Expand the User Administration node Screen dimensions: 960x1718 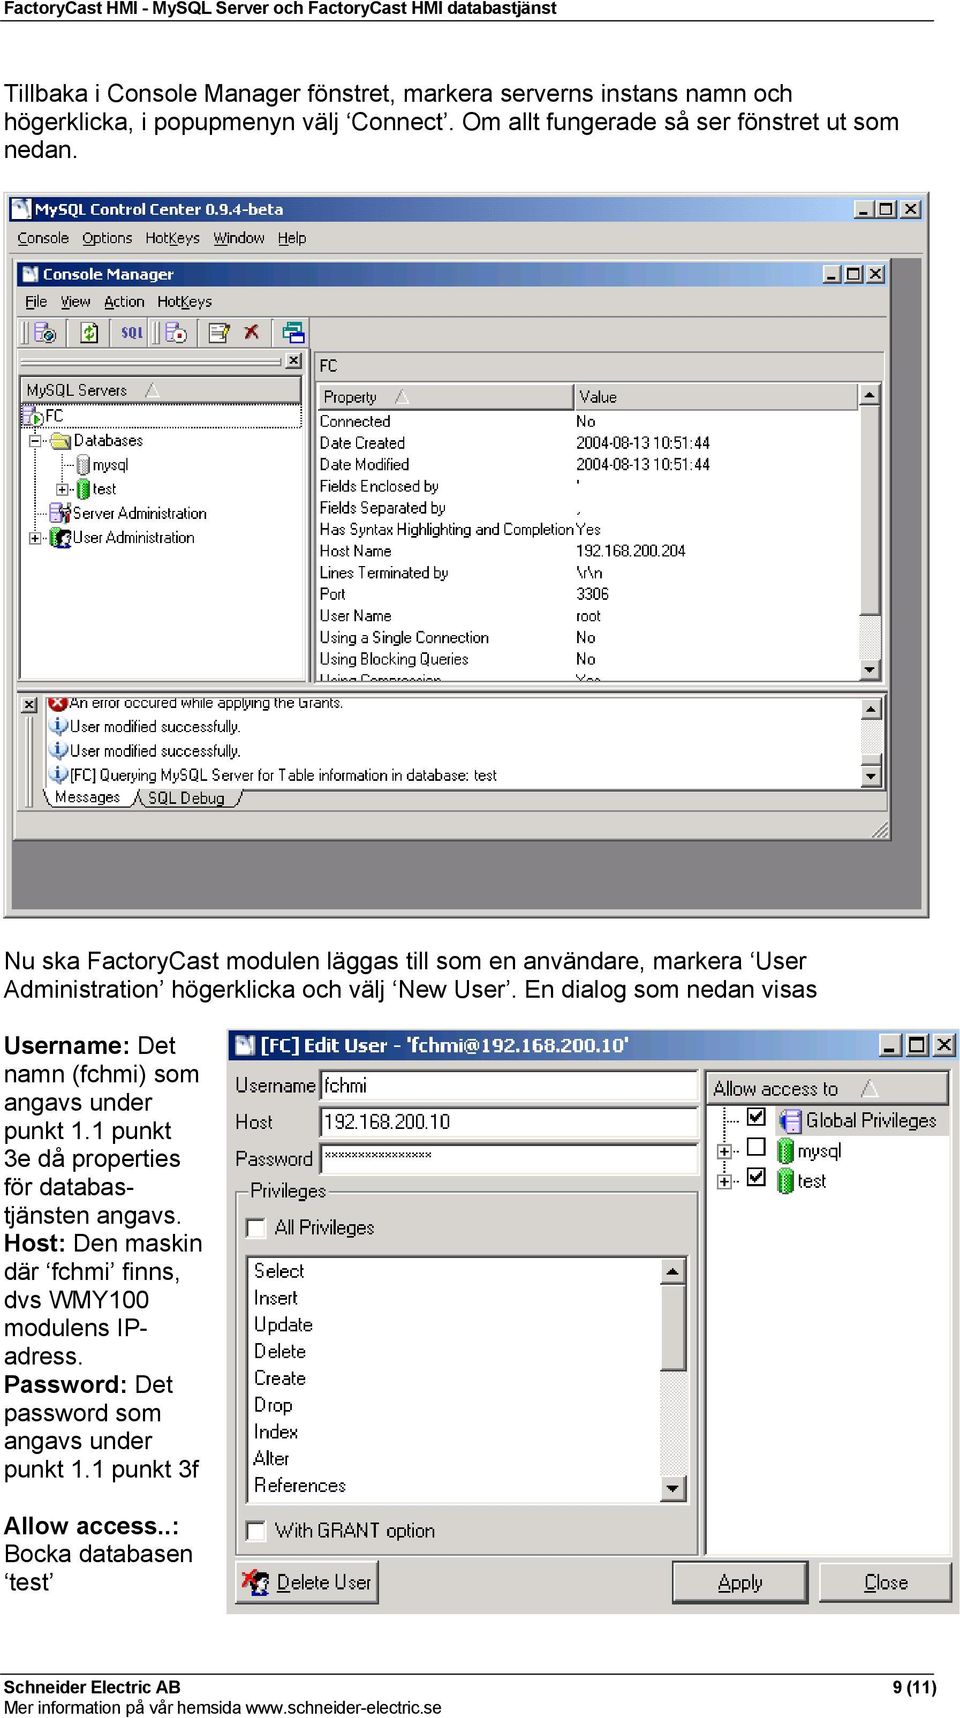point(35,538)
